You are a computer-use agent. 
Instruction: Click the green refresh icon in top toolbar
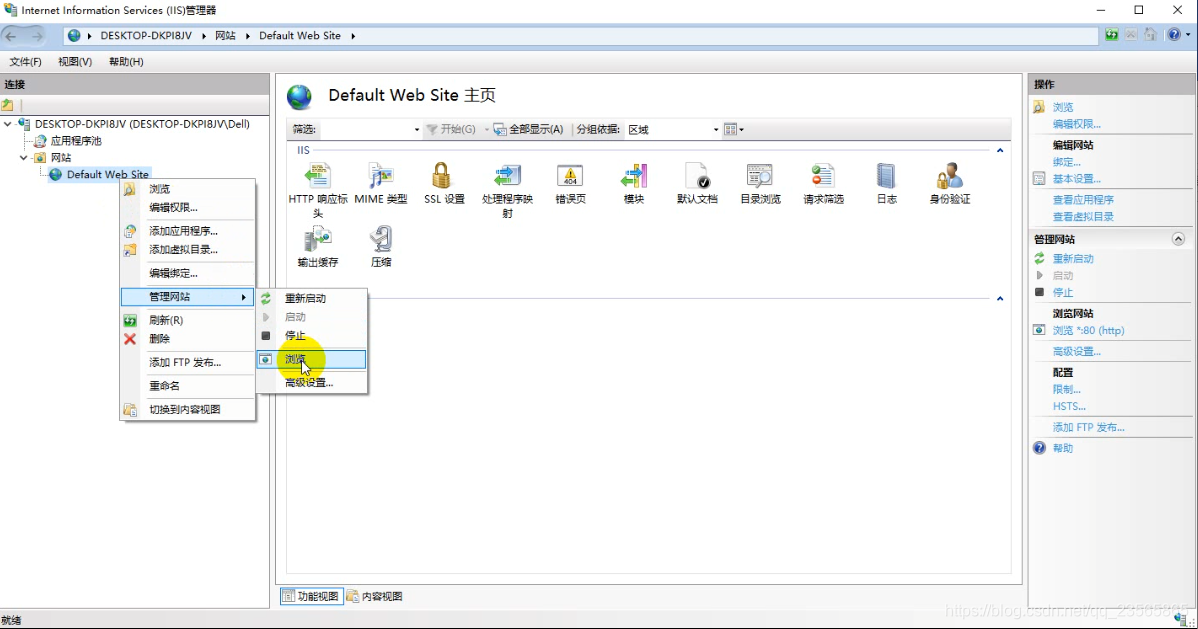pos(1112,35)
